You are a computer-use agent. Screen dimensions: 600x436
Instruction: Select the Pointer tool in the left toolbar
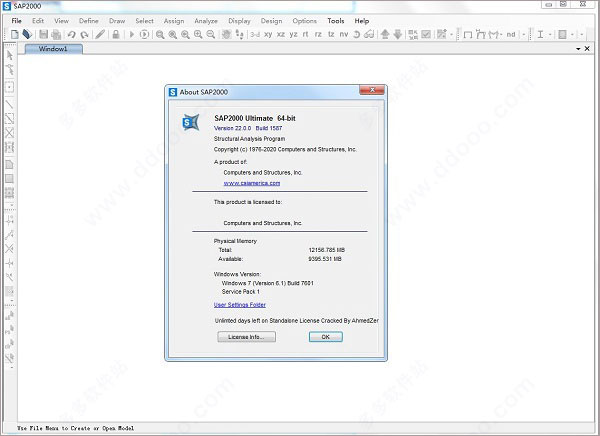[x=10, y=55]
